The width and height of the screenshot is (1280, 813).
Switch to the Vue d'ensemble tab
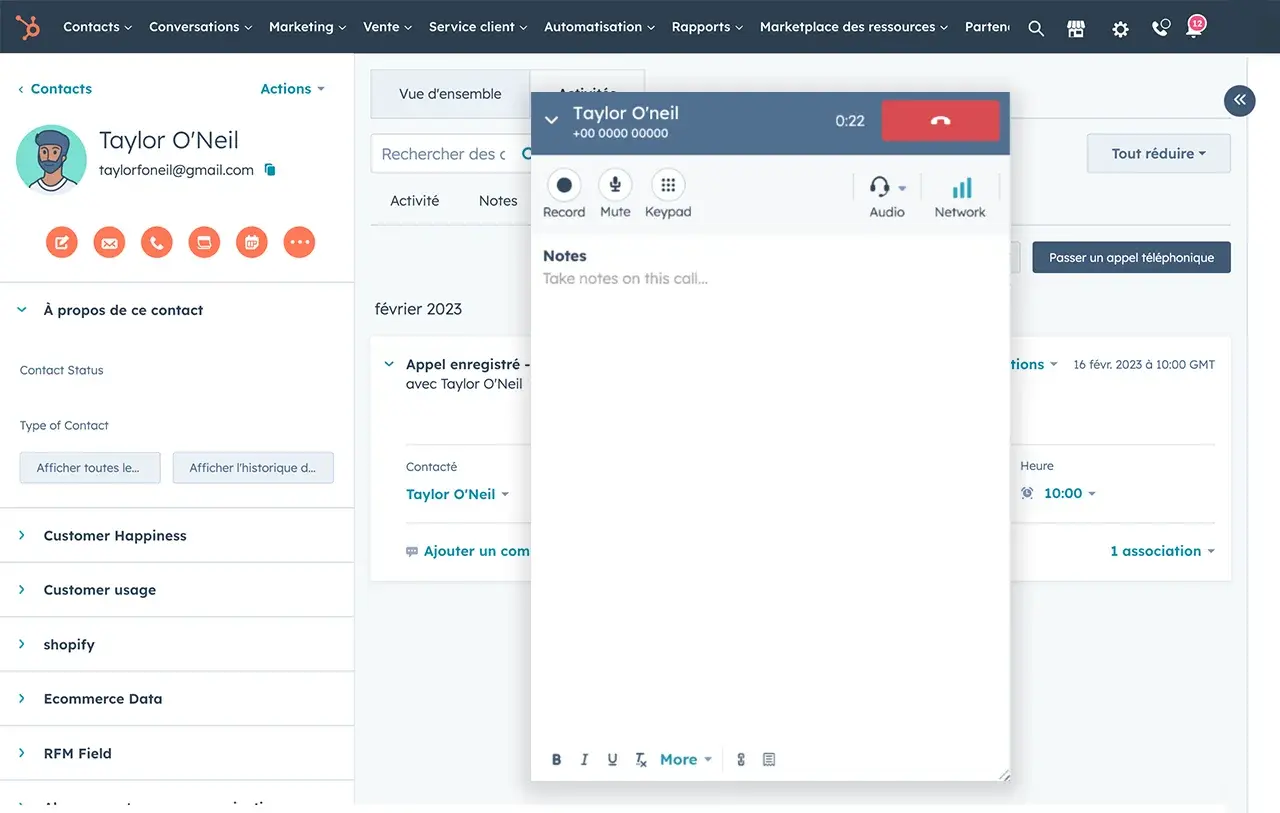[x=450, y=94]
